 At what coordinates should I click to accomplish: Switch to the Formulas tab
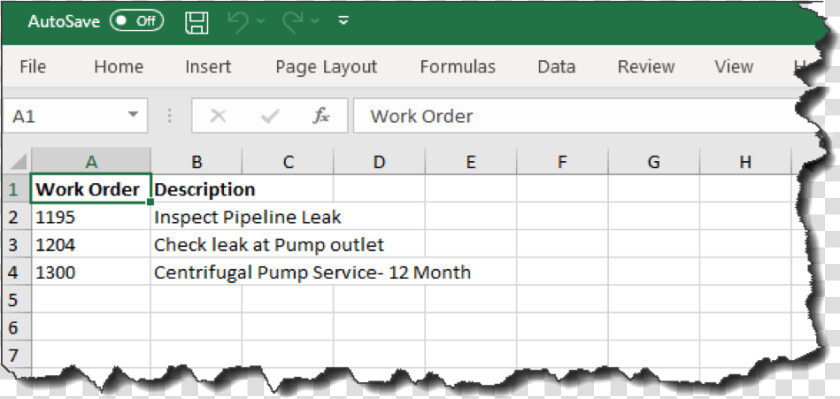458,67
